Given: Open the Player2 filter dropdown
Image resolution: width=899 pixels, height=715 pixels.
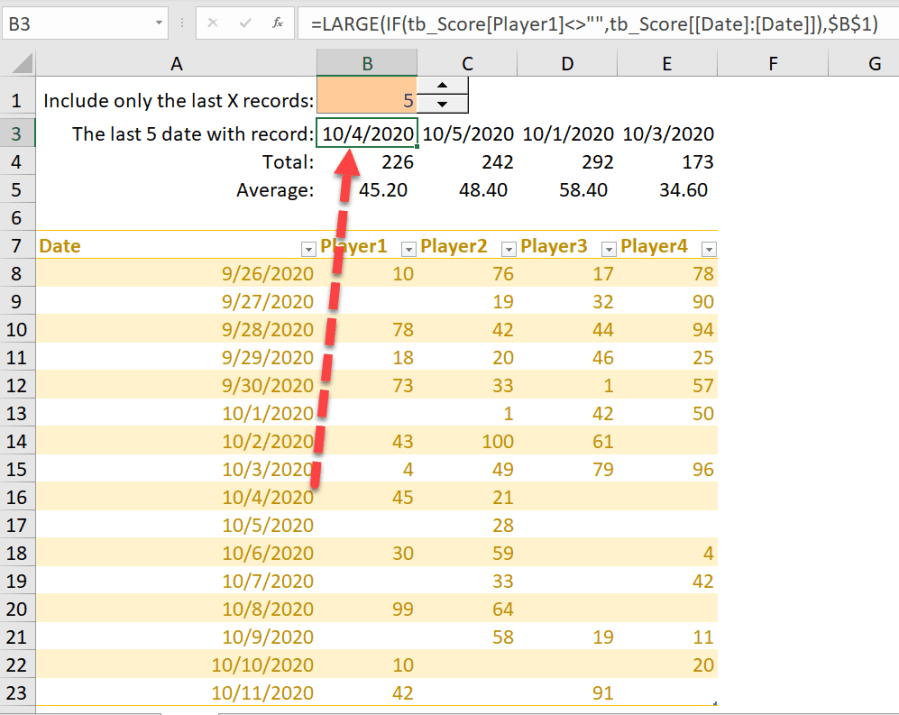Looking at the screenshot, I should pos(508,249).
